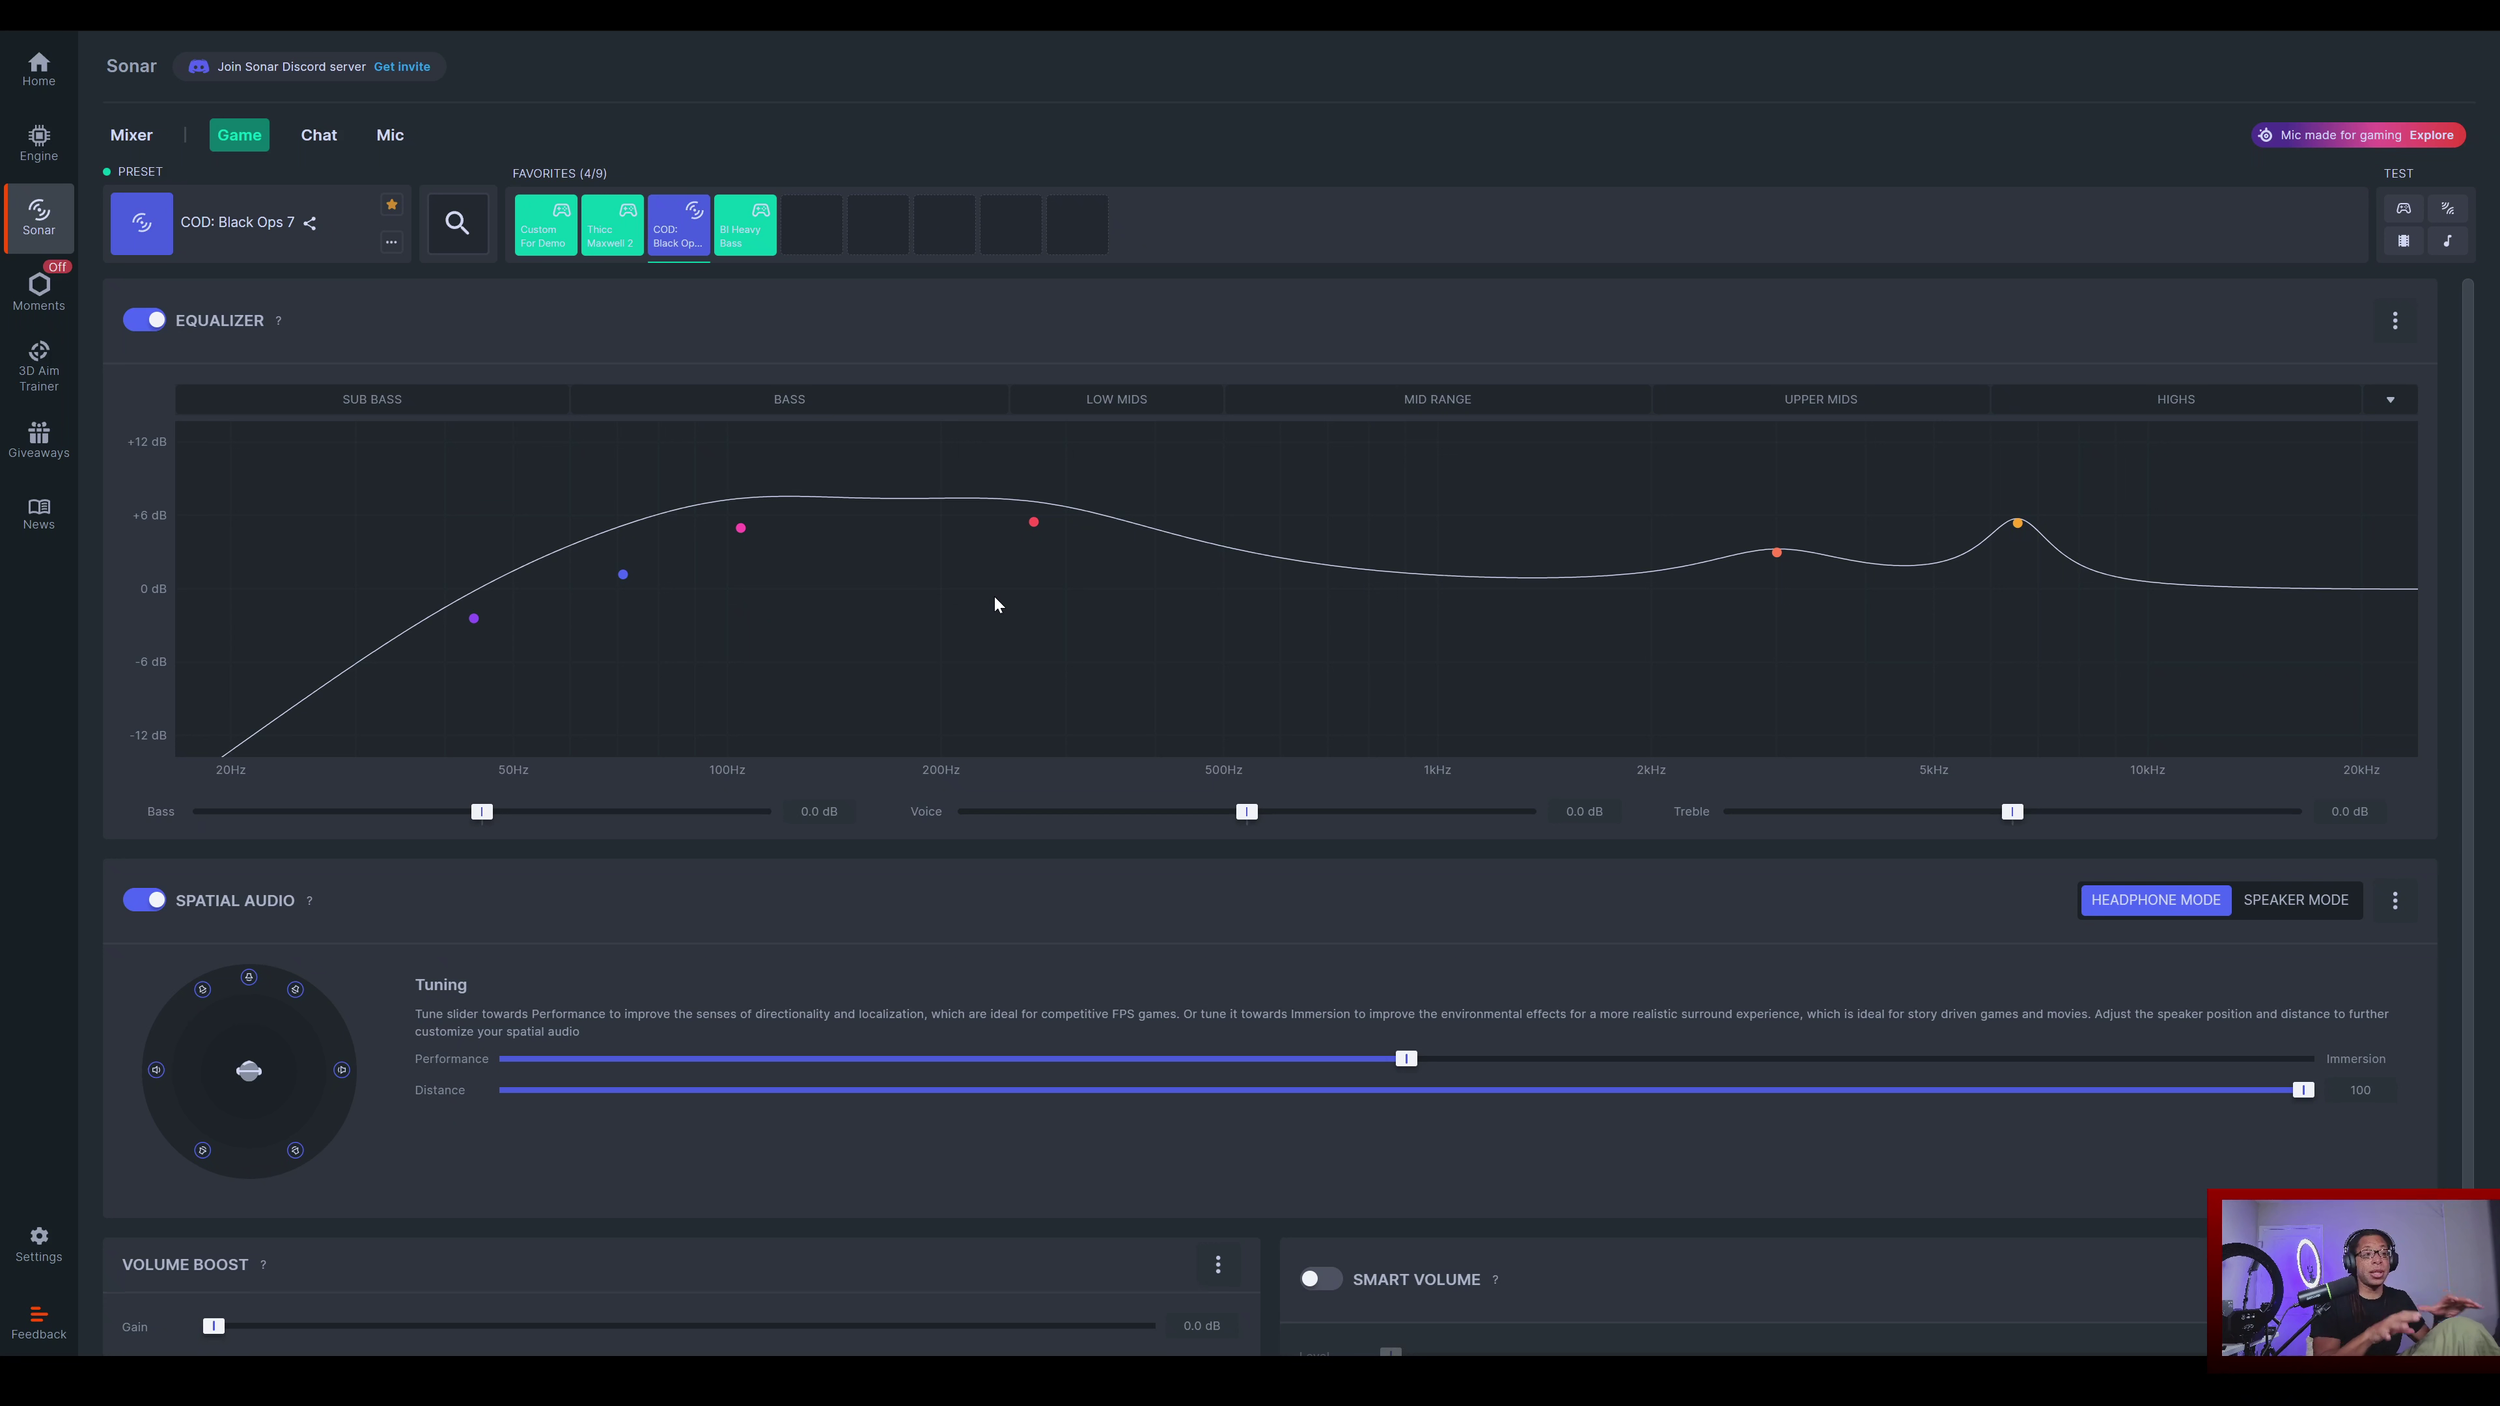This screenshot has height=1406, width=2500.
Task: Open the Engine panel from the sidebar
Action: click(38, 143)
